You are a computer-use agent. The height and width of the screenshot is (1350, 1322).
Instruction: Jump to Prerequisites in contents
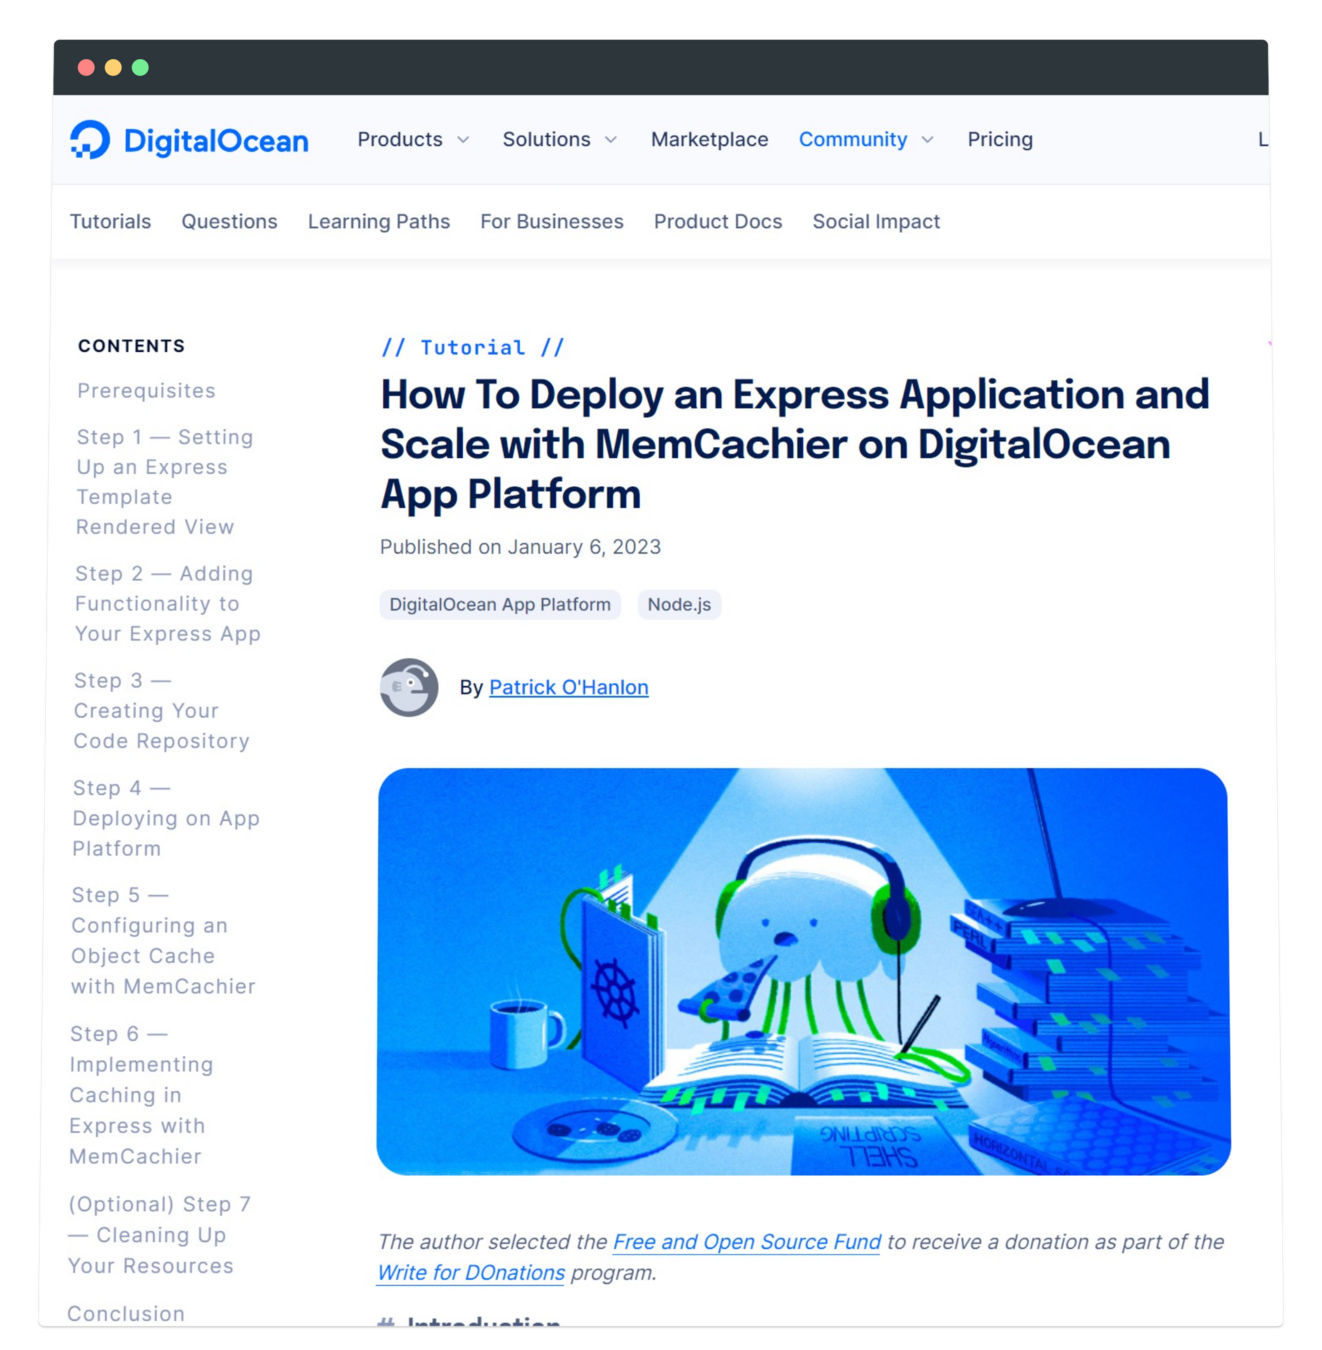point(146,391)
